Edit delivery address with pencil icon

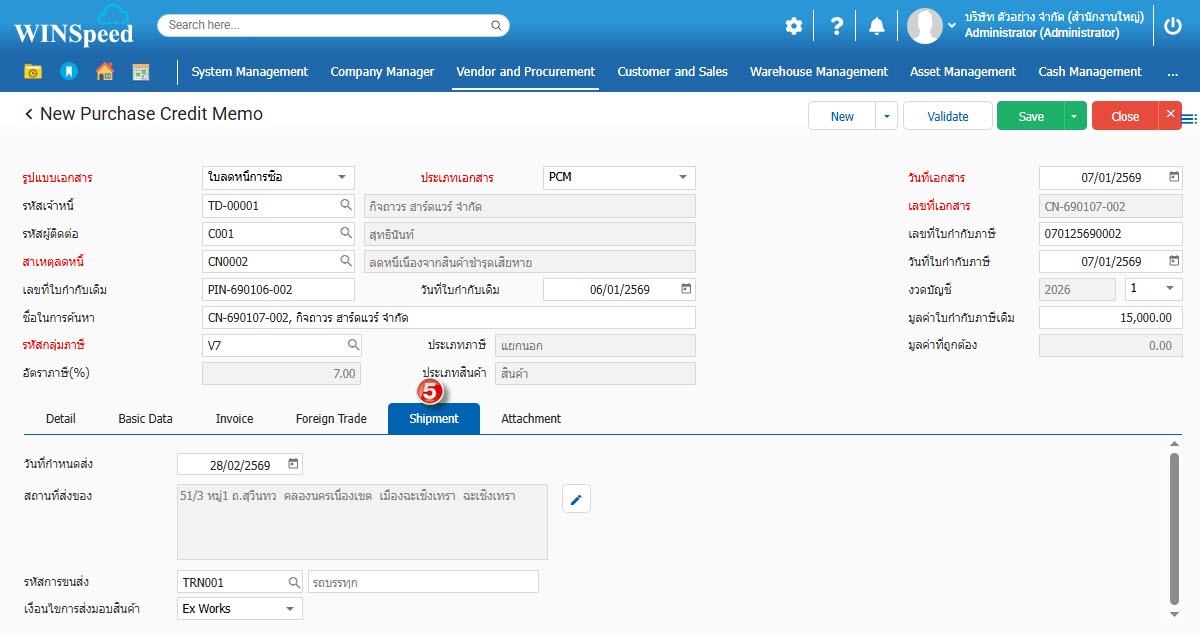coord(576,498)
